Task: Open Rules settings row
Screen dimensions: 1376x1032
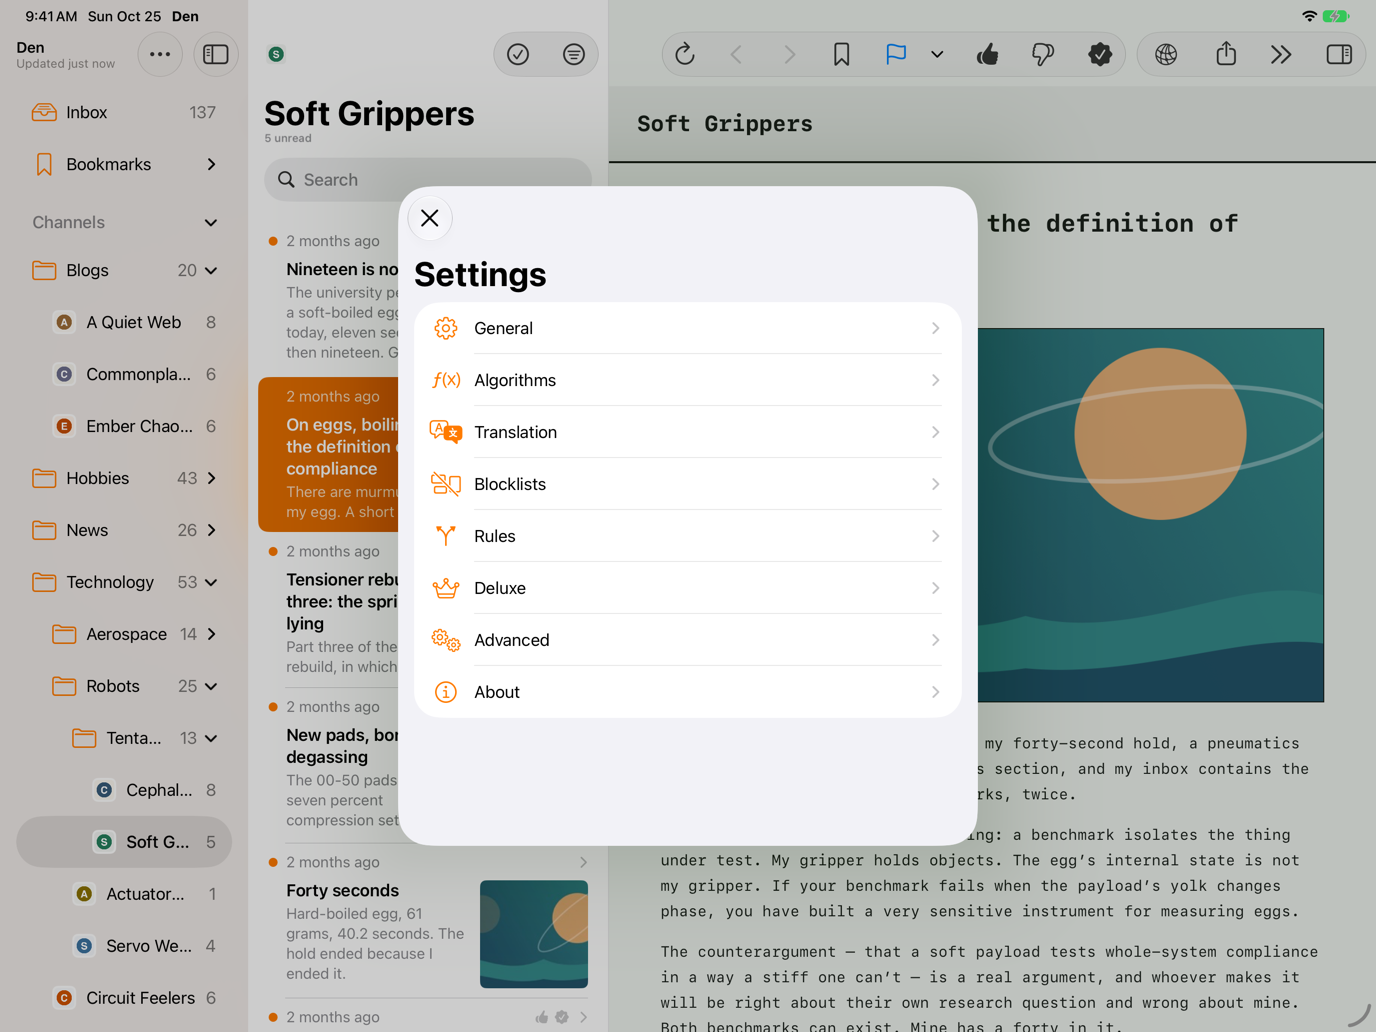Action: (x=688, y=536)
